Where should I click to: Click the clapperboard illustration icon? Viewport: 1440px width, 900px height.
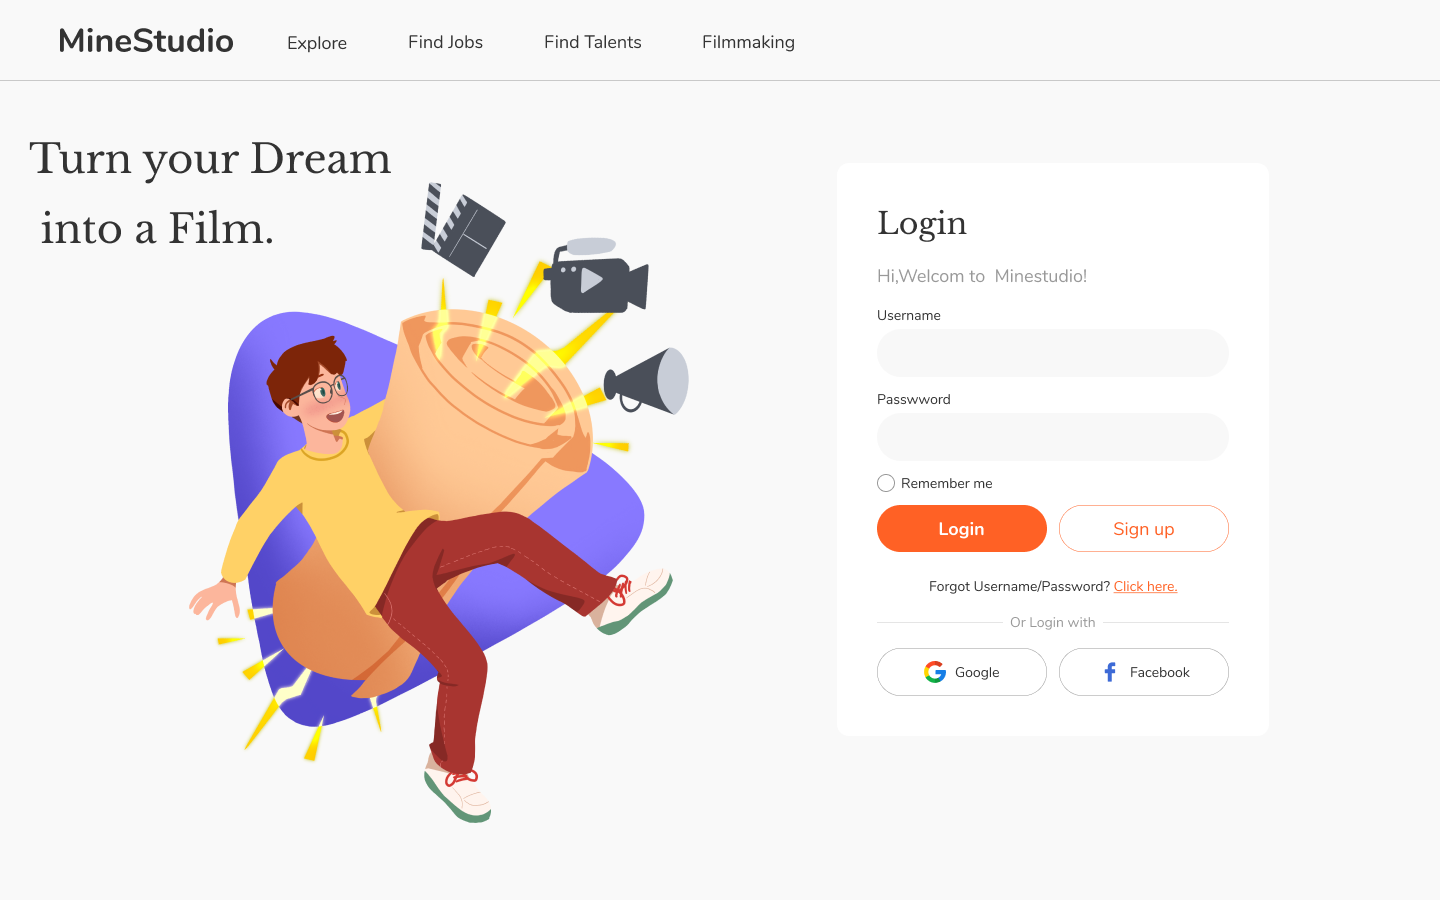click(462, 229)
